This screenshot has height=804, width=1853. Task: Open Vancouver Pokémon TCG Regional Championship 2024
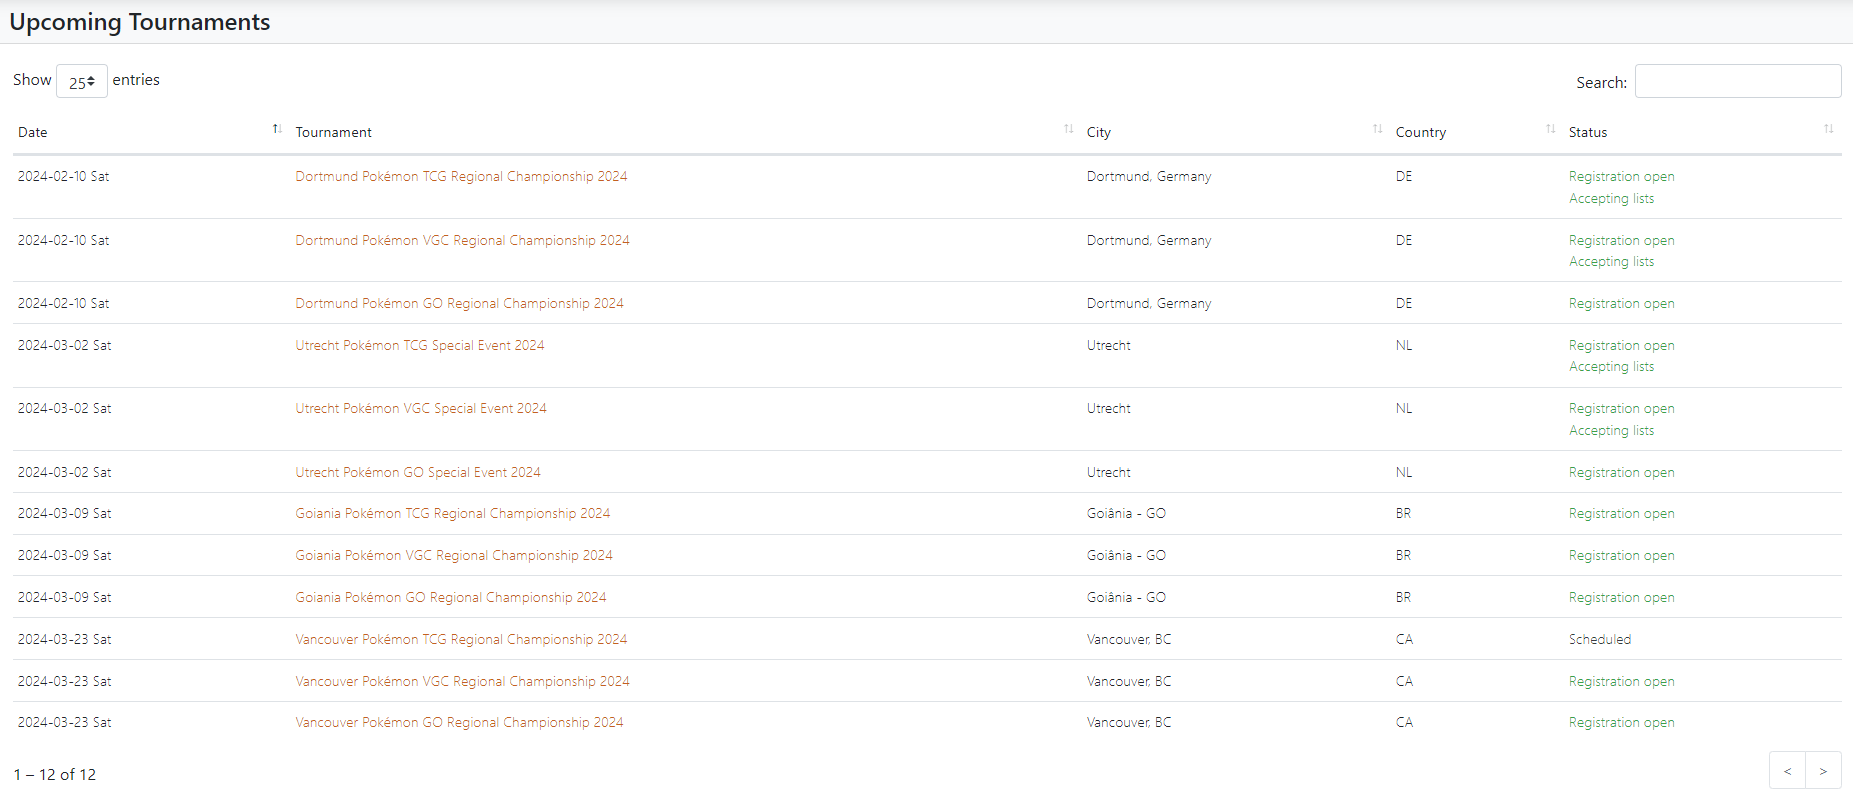(461, 640)
